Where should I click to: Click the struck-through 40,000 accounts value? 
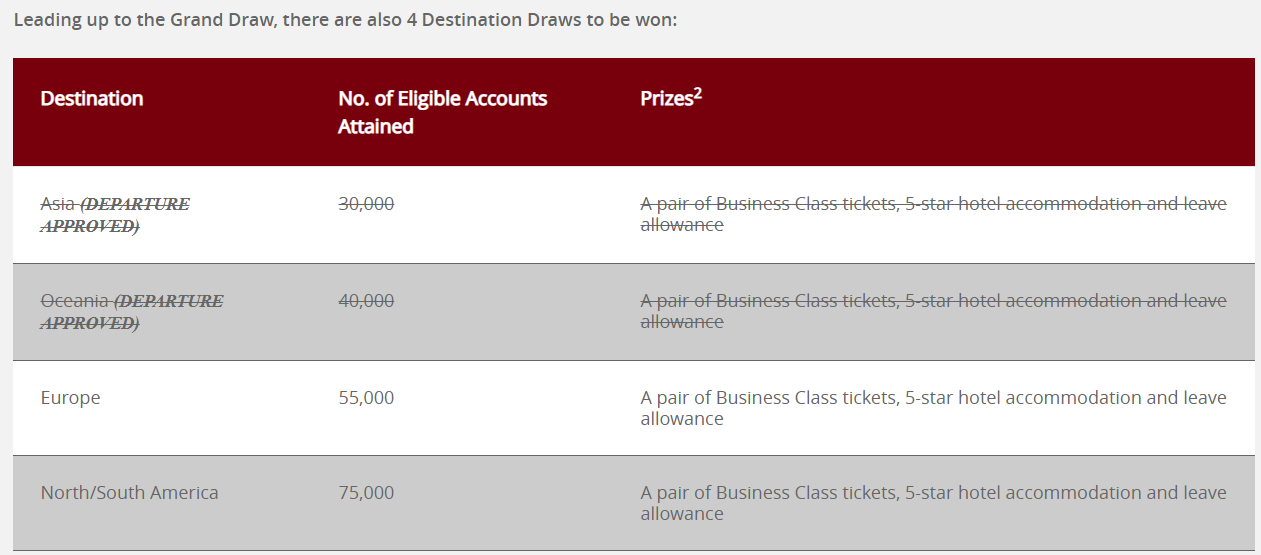366,301
